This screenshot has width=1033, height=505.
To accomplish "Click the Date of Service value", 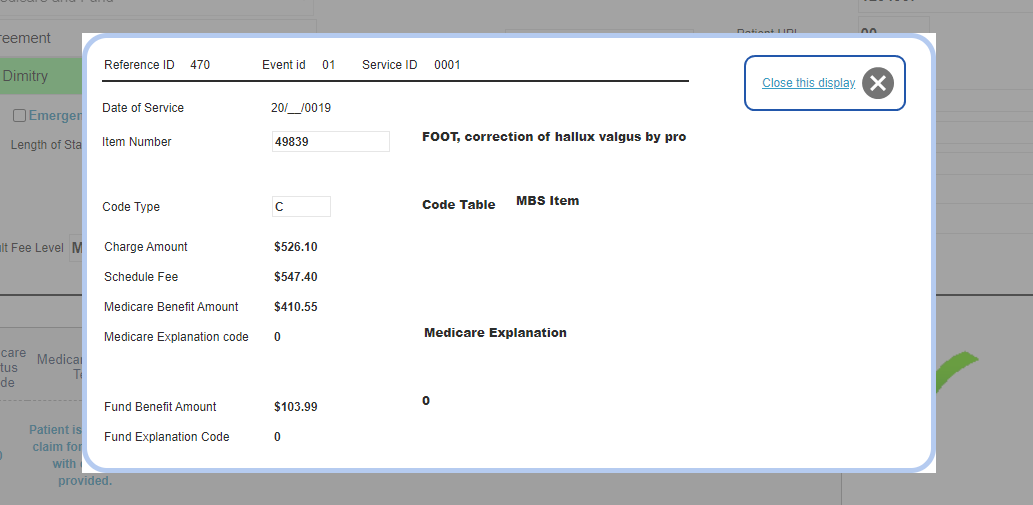I will pos(301,108).
